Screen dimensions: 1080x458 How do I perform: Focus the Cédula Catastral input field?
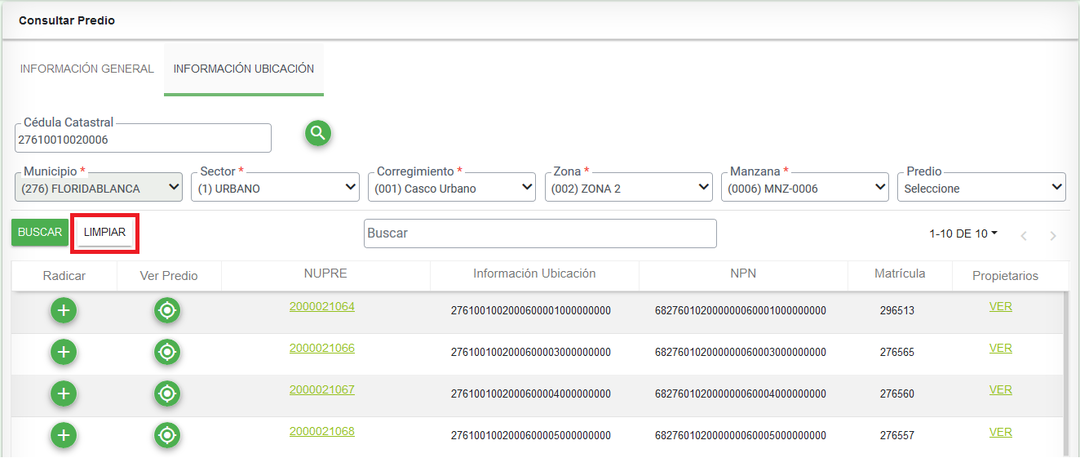pos(143,138)
